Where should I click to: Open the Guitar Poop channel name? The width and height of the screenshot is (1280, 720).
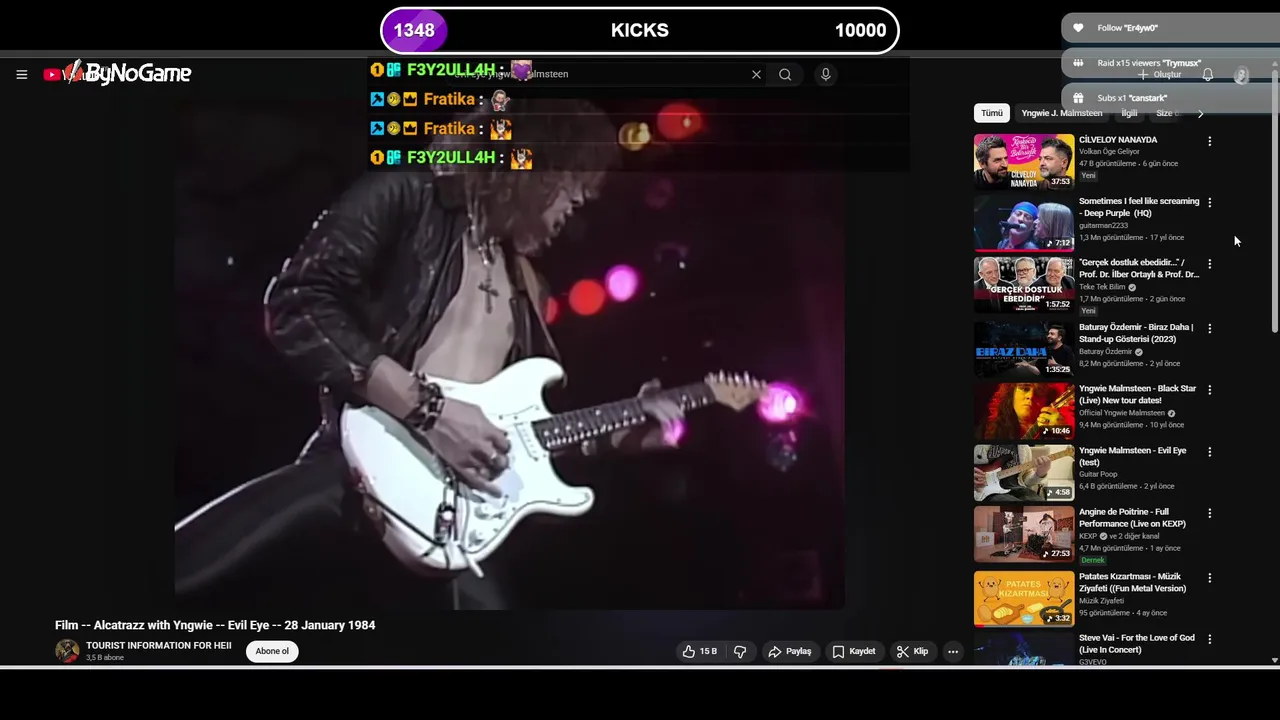tap(1098, 475)
